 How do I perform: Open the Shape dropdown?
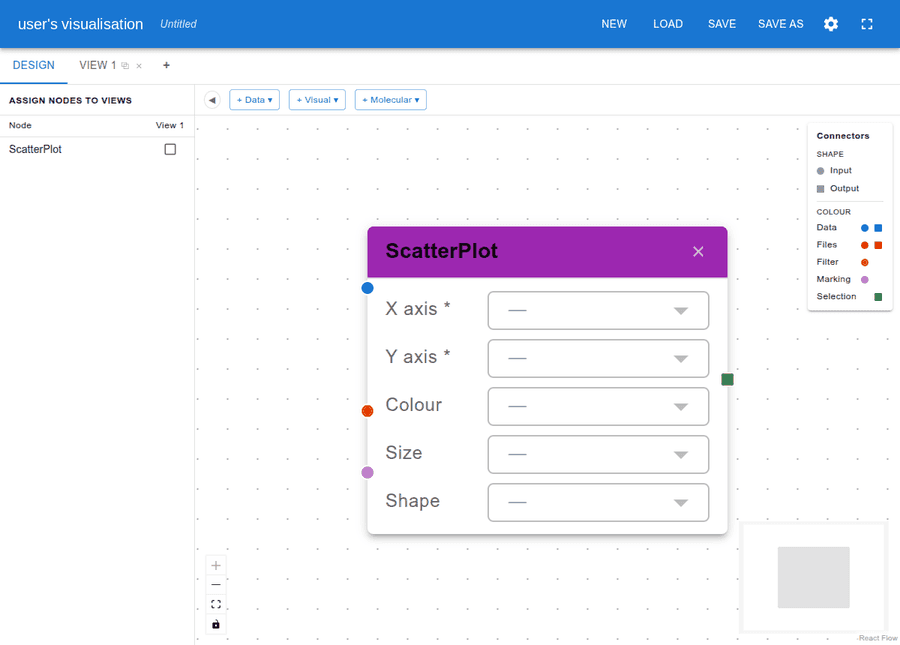(598, 503)
